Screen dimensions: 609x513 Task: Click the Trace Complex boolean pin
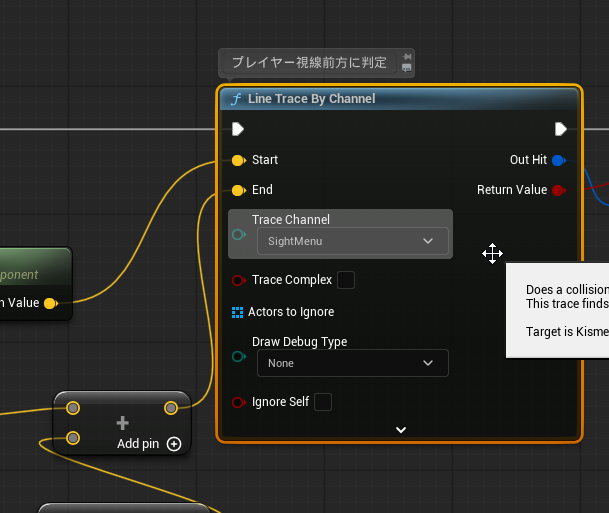point(238,280)
